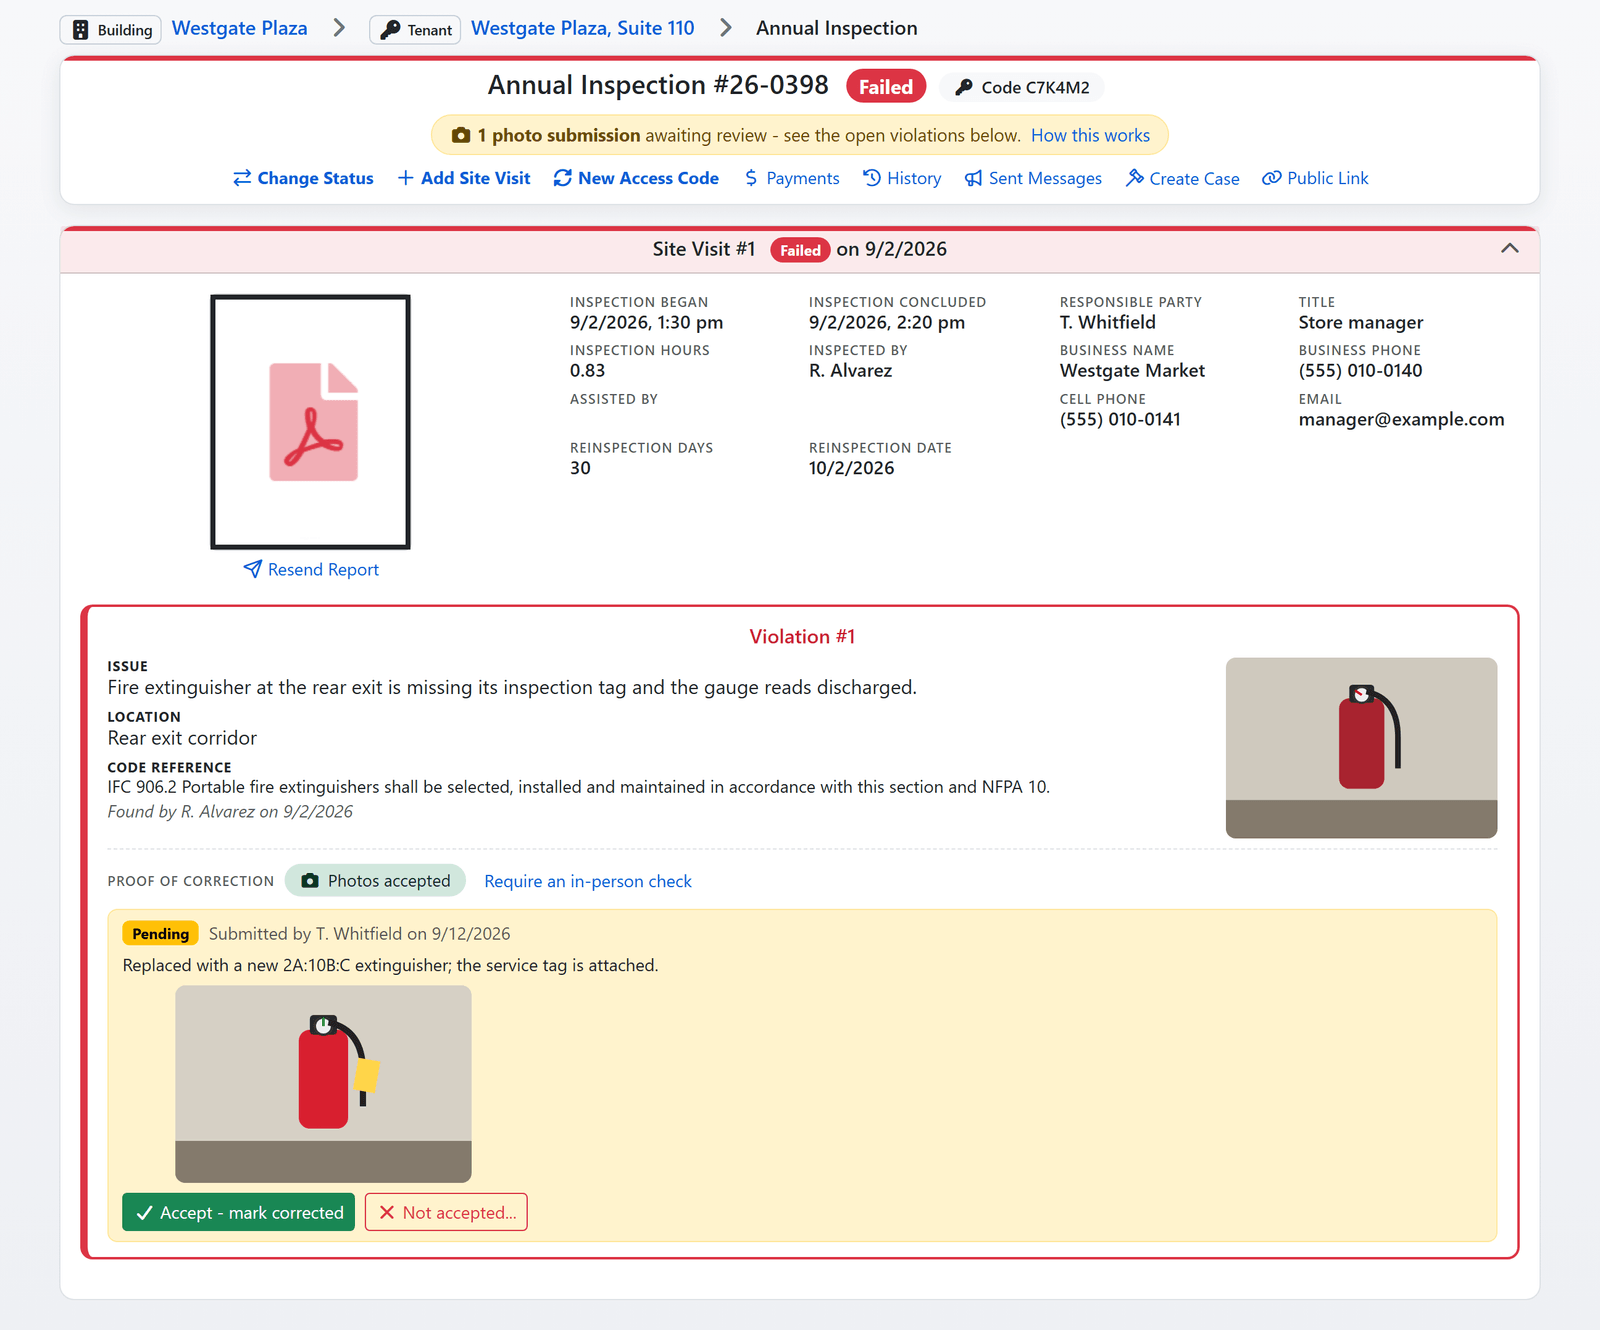
Task: Click Require an in-person check
Action: click(x=588, y=881)
